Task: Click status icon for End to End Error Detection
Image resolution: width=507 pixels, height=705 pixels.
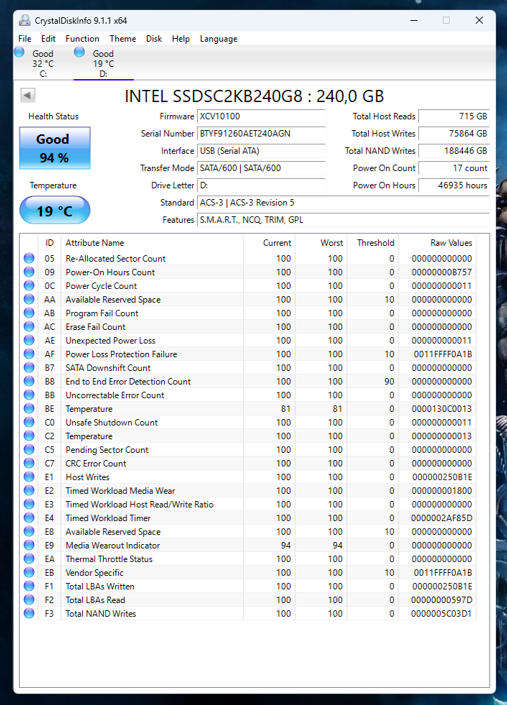Action: pyautogui.click(x=29, y=381)
